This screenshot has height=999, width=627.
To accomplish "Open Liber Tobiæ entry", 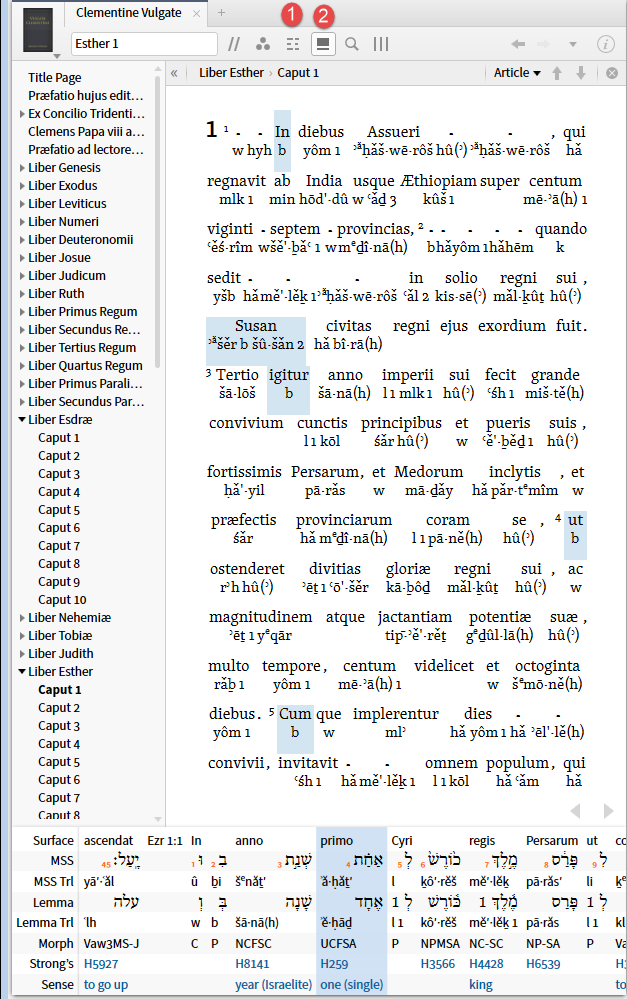I will pos(60,636).
